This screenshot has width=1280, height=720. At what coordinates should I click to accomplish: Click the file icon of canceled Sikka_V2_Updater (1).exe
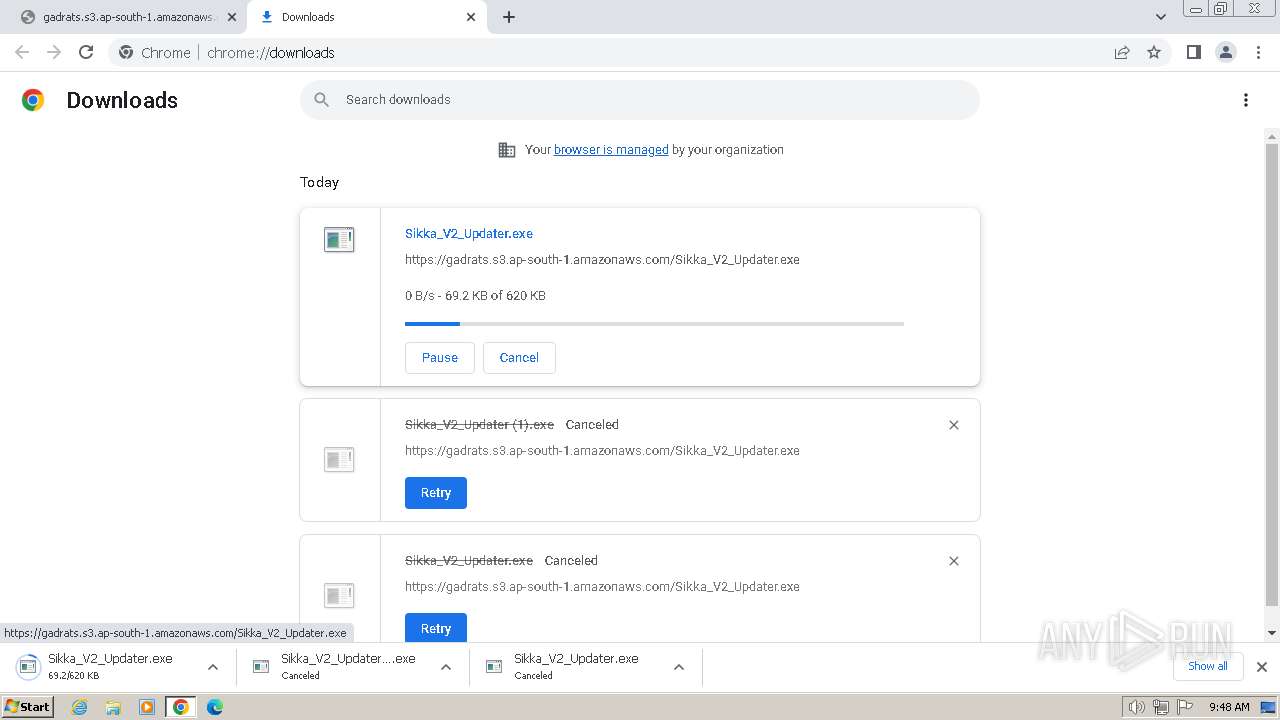coord(339,460)
